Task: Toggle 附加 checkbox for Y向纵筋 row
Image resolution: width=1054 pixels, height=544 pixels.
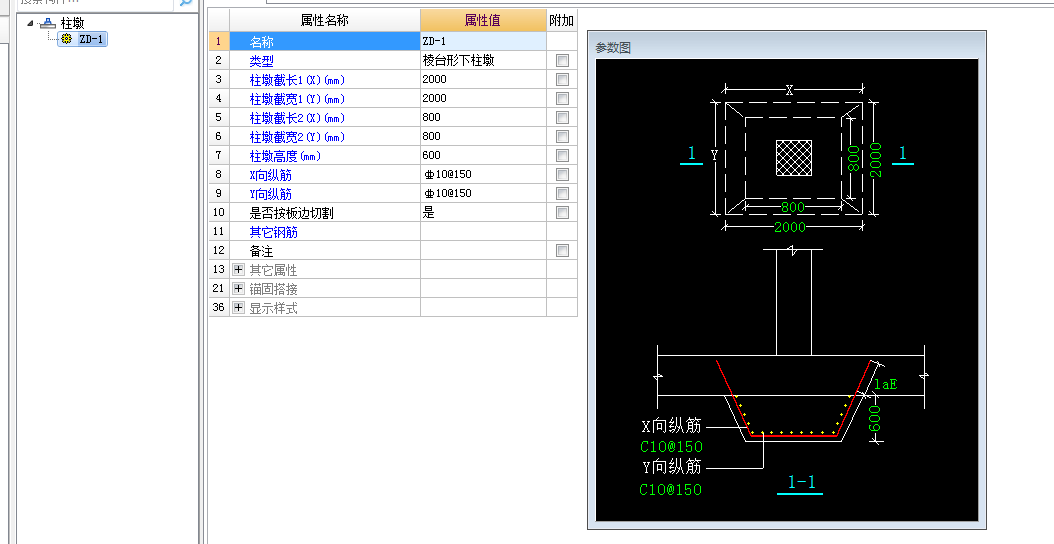Action: pyautogui.click(x=562, y=194)
